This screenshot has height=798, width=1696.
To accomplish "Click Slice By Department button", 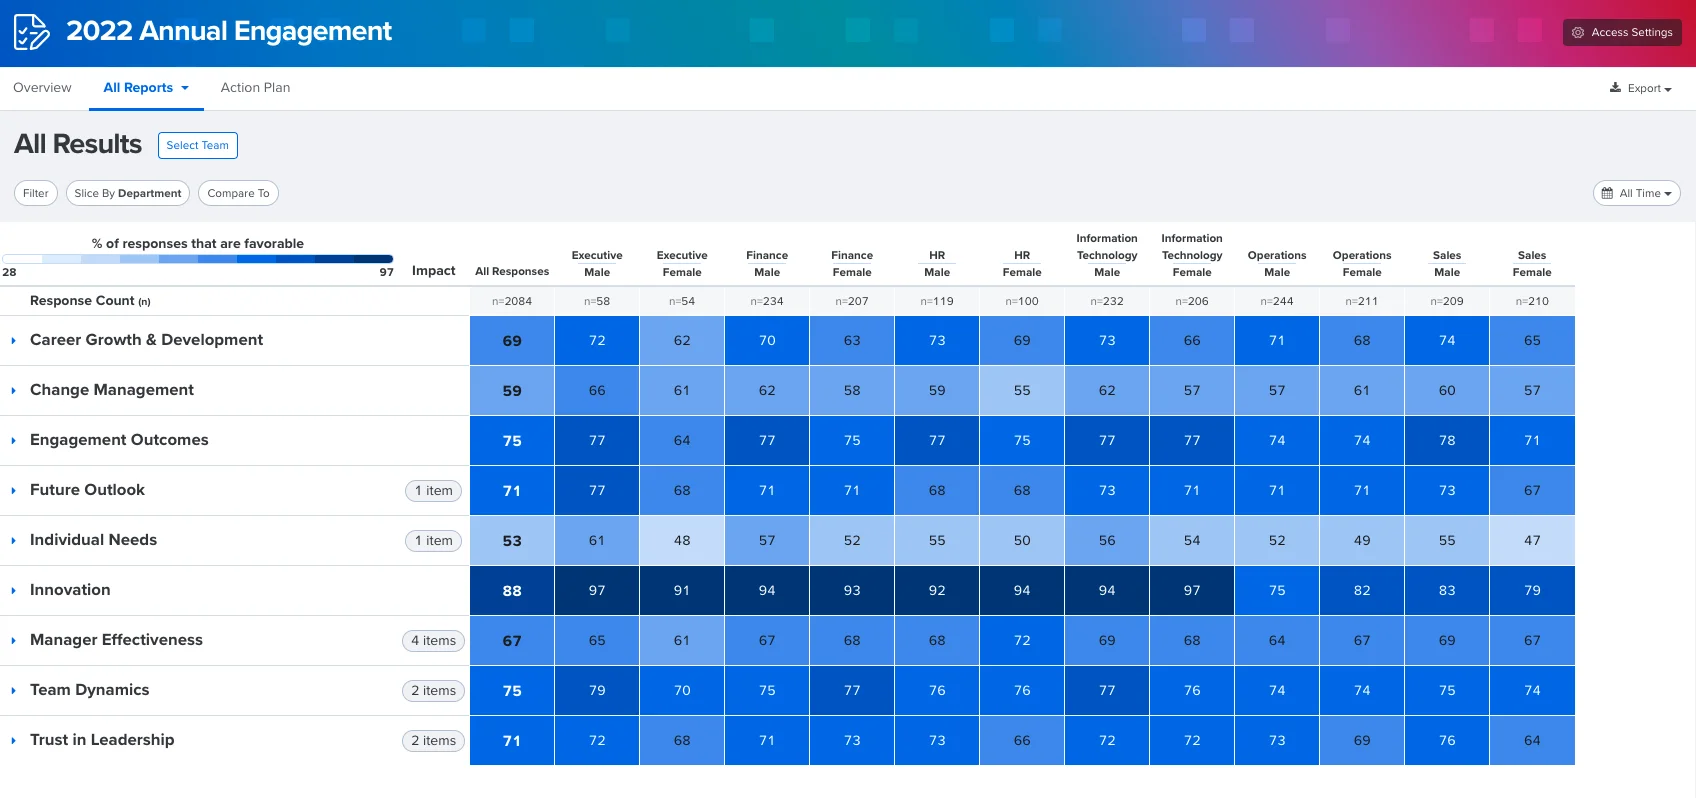I will pos(128,193).
